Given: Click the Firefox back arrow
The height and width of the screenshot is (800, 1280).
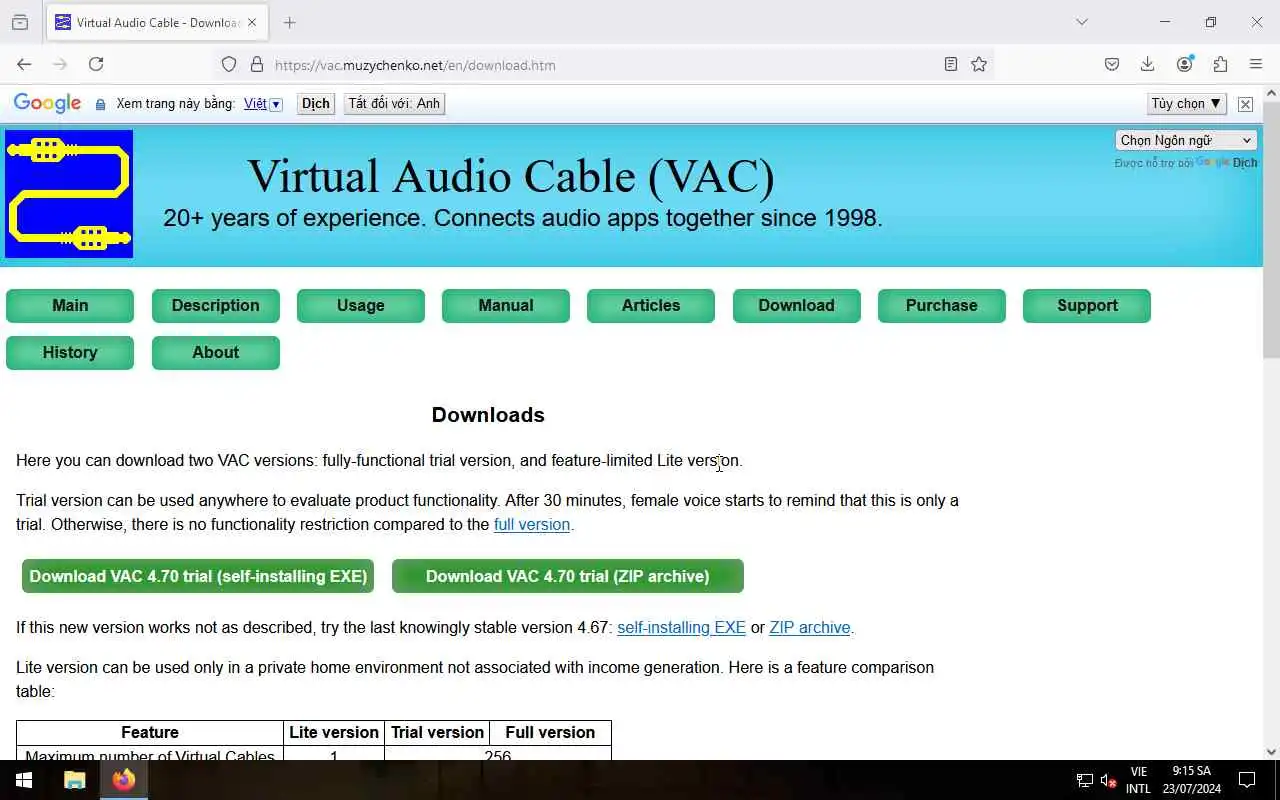Looking at the screenshot, I should pyautogui.click(x=24, y=64).
